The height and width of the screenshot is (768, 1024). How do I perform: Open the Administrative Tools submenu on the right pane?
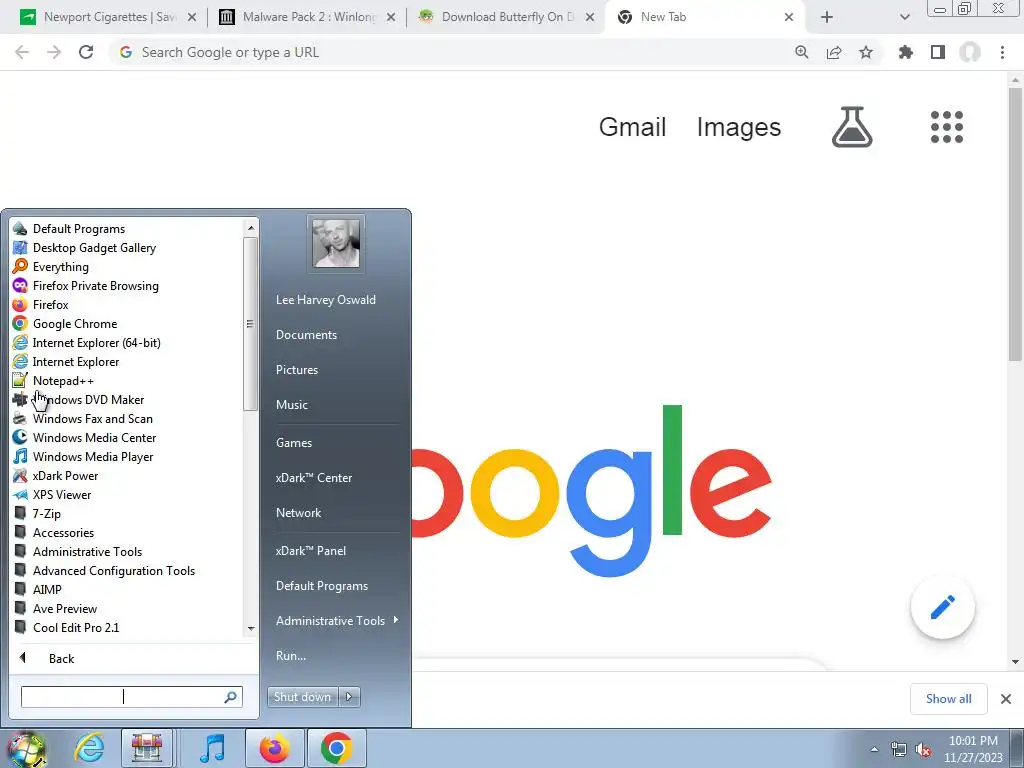[336, 620]
